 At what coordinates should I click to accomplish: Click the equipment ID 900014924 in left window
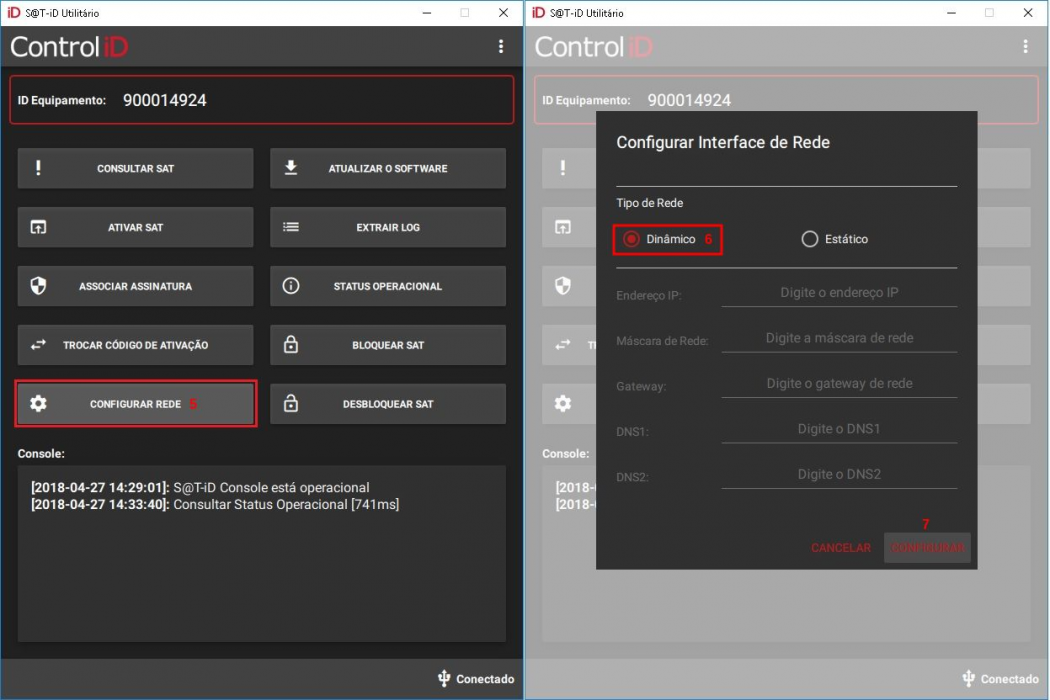click(x=165, y=100)
